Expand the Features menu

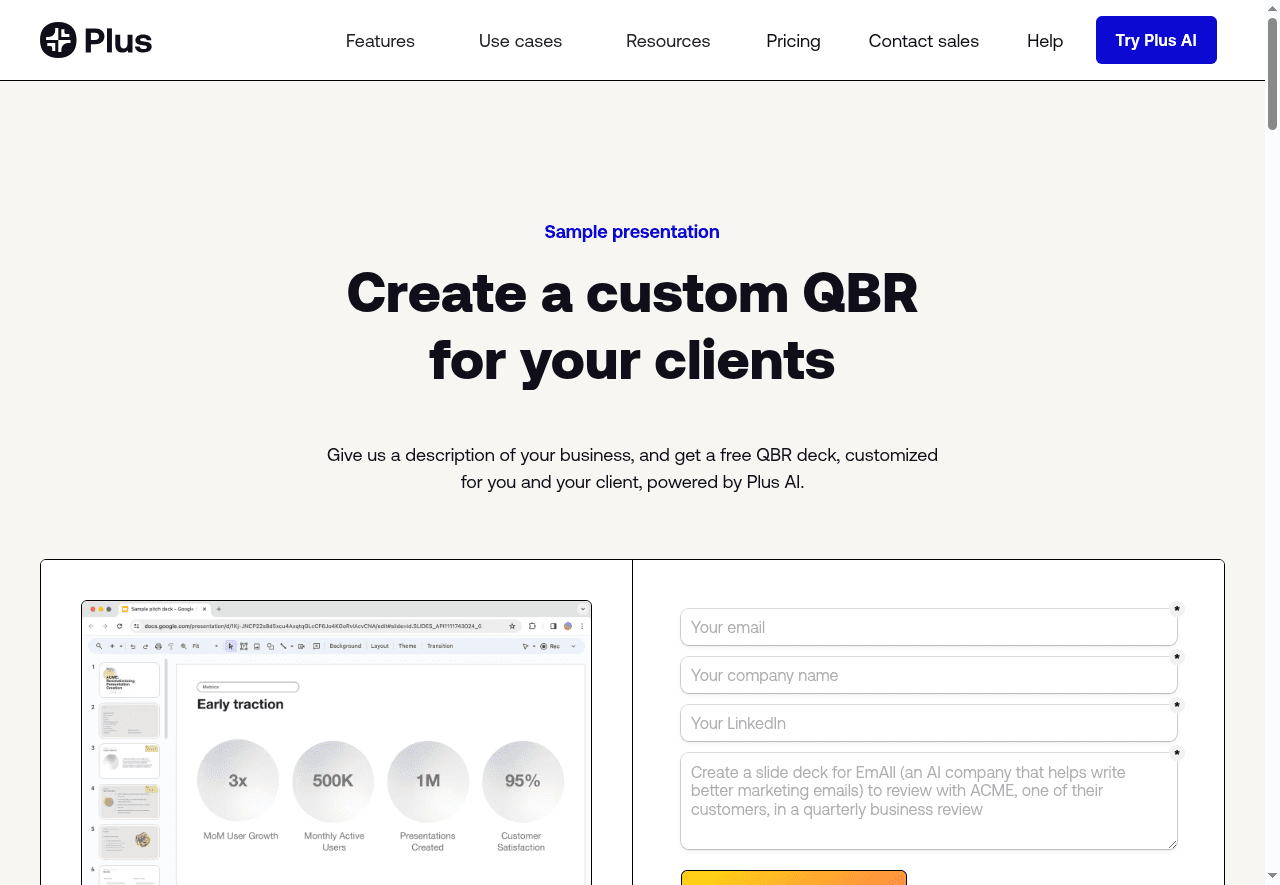[x=380, y=41]
